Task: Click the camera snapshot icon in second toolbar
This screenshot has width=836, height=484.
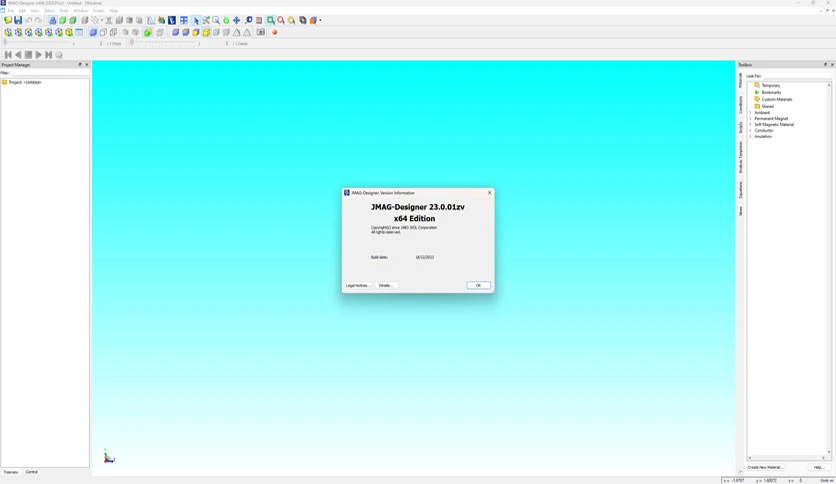Action: [x=261, y=33]
